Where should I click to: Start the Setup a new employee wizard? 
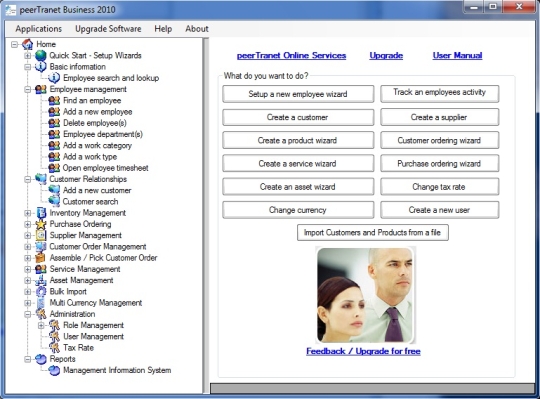click(x=298, y=94)
